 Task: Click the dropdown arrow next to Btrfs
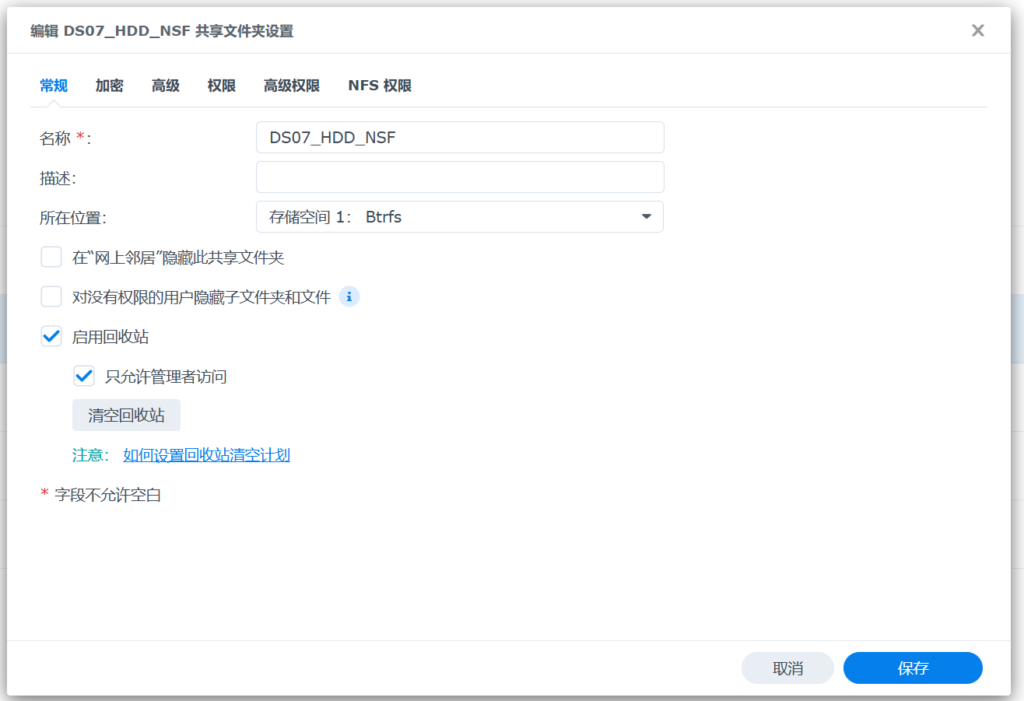646,217
